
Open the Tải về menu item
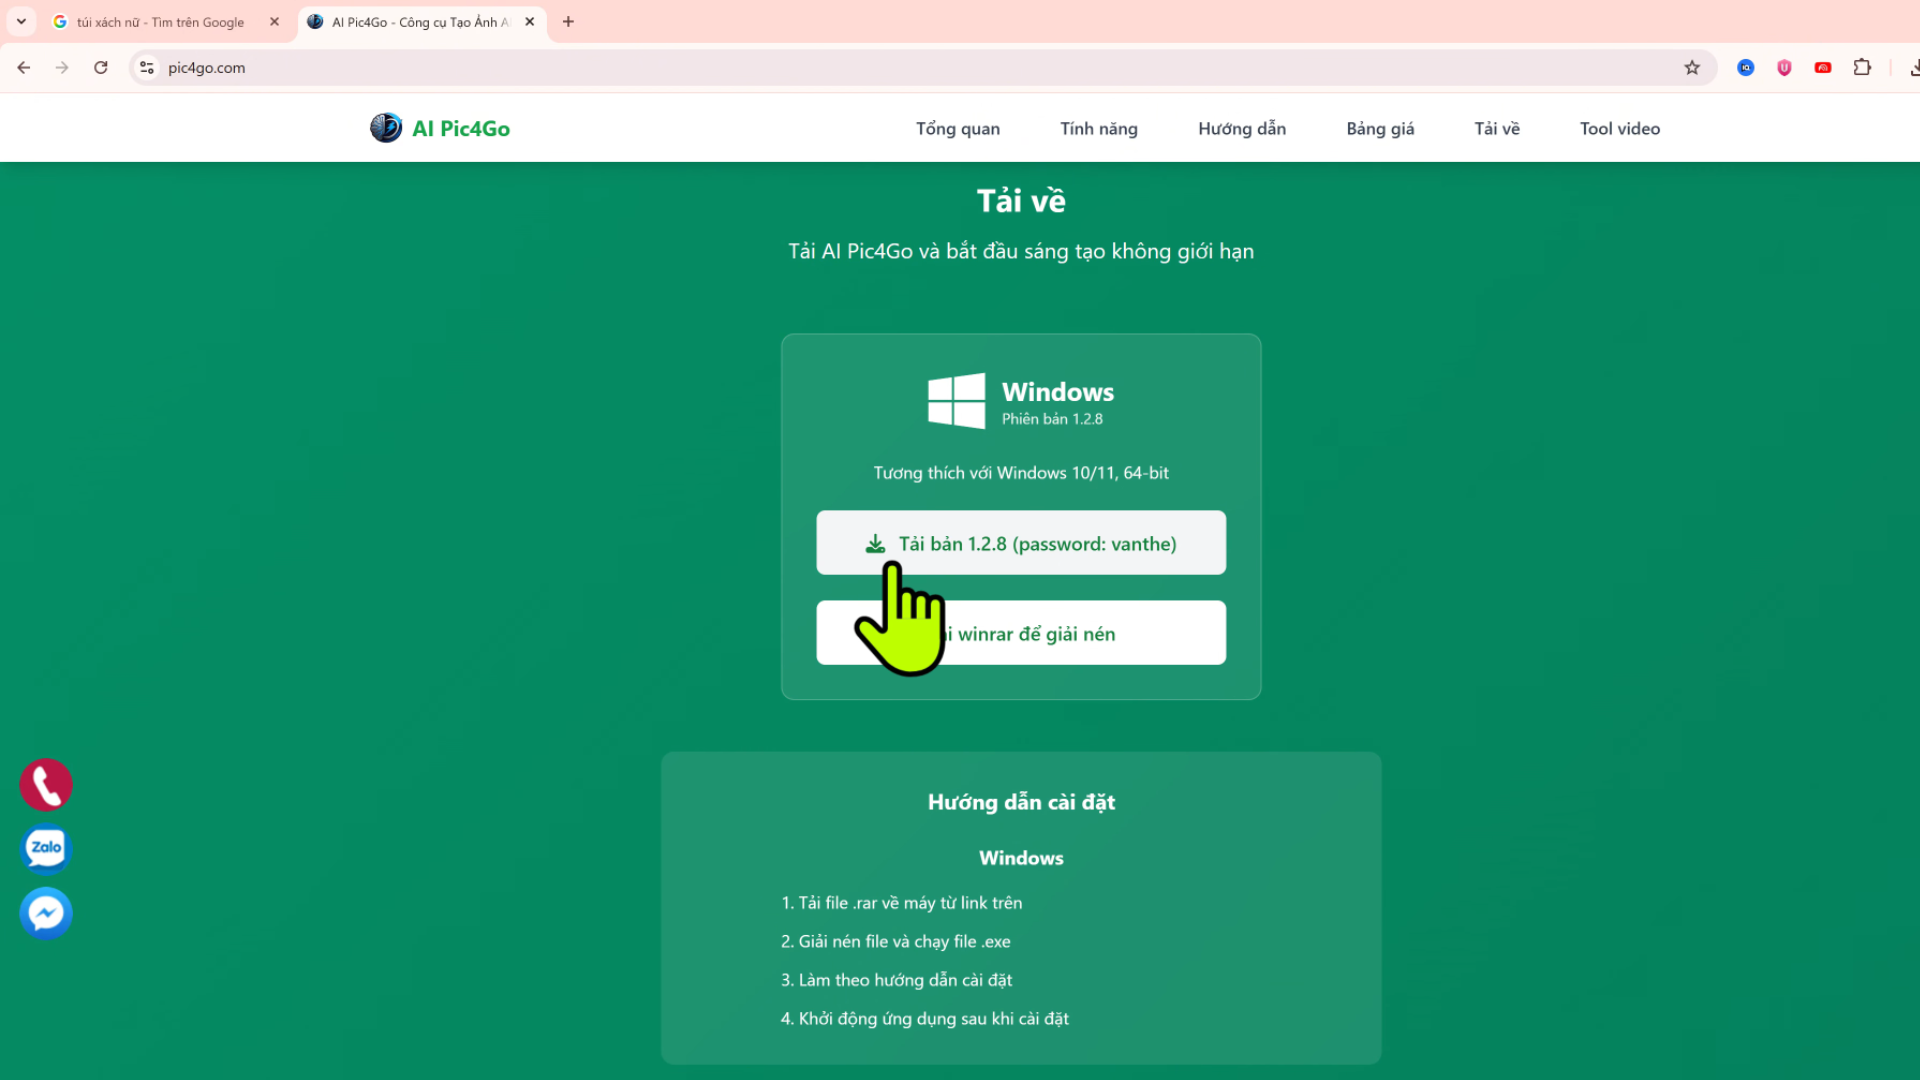(1497, 129)
